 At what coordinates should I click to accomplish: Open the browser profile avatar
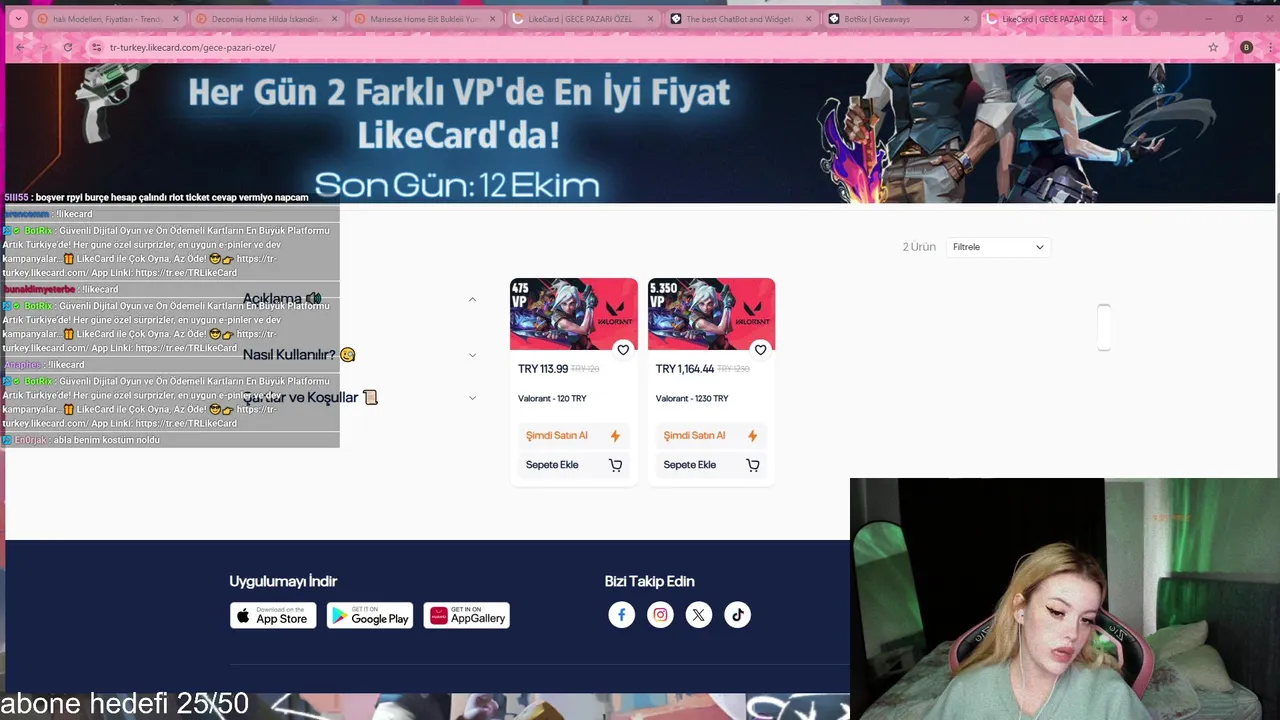coord(1246,47)
